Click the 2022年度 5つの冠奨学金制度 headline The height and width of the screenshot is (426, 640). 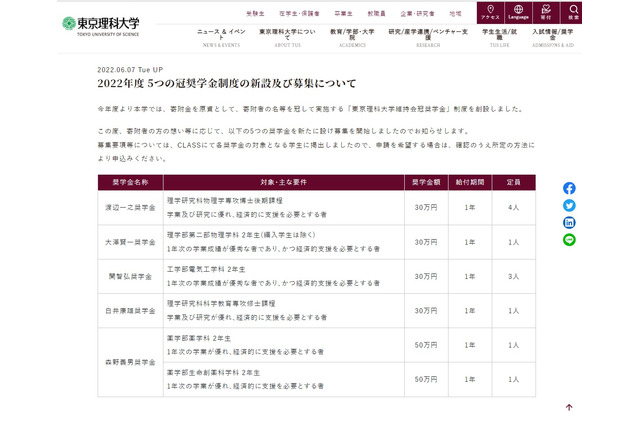(x=227, y=83)
